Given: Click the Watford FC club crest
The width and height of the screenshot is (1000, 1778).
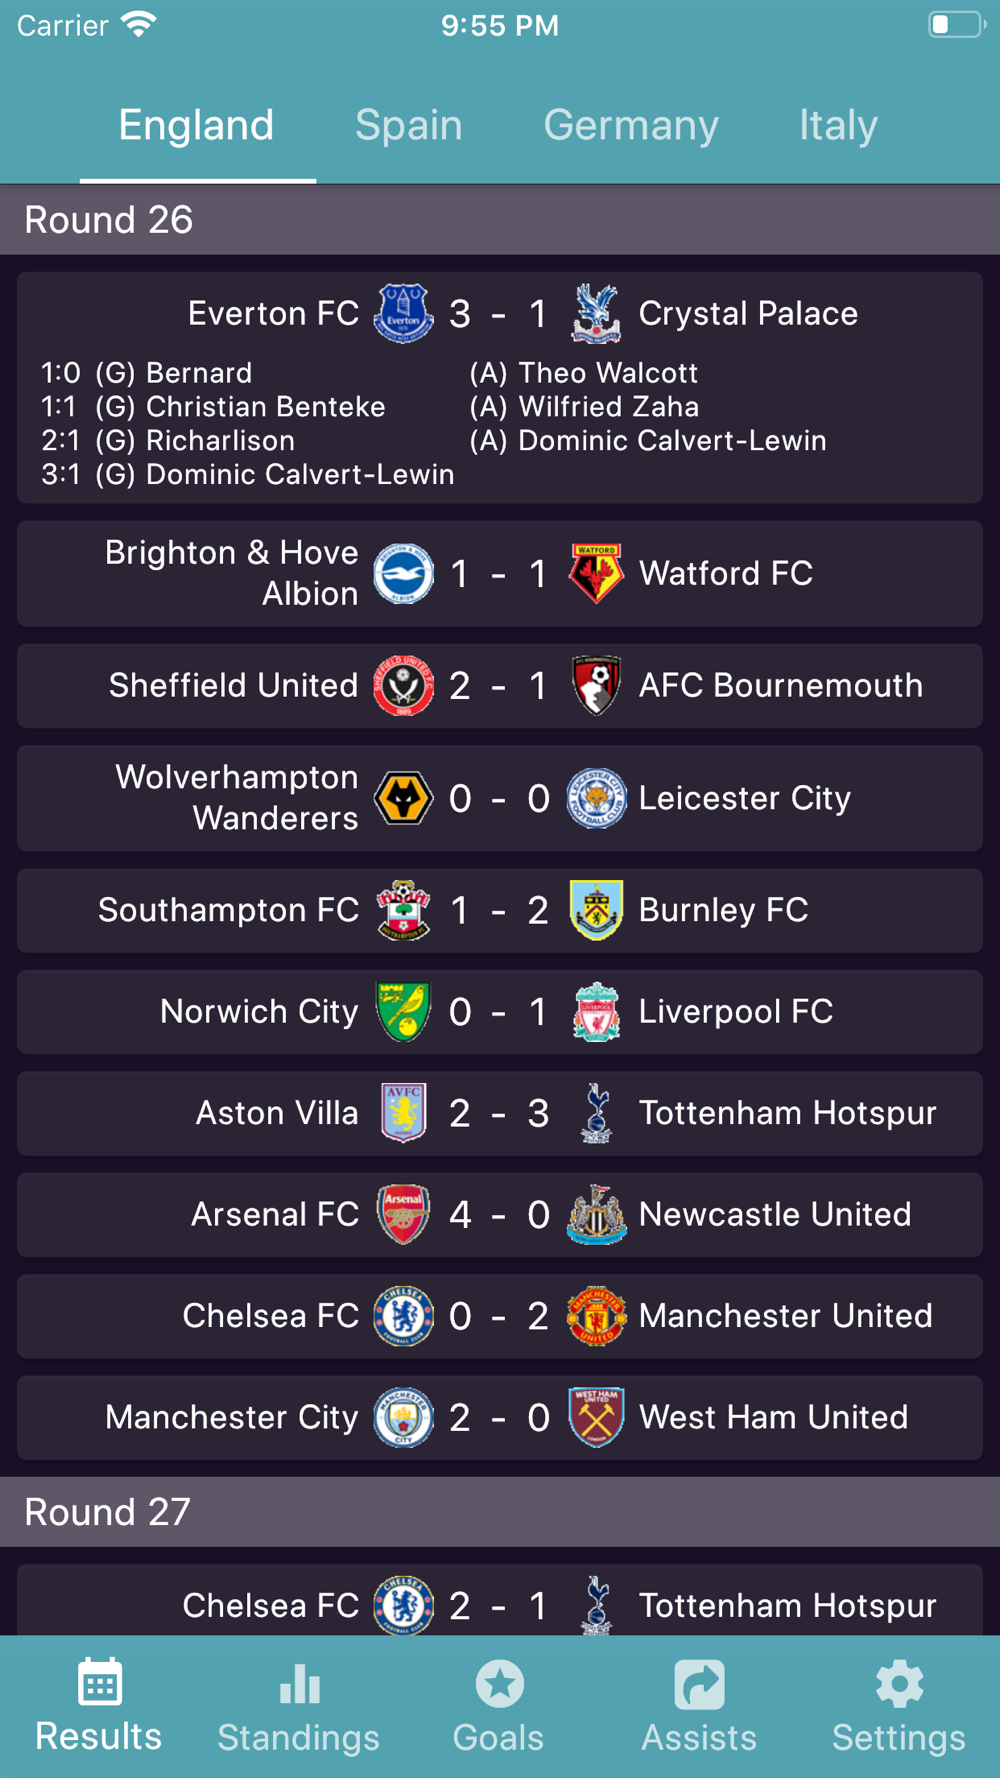Looking at the screenshot, I should click(596, 574).
